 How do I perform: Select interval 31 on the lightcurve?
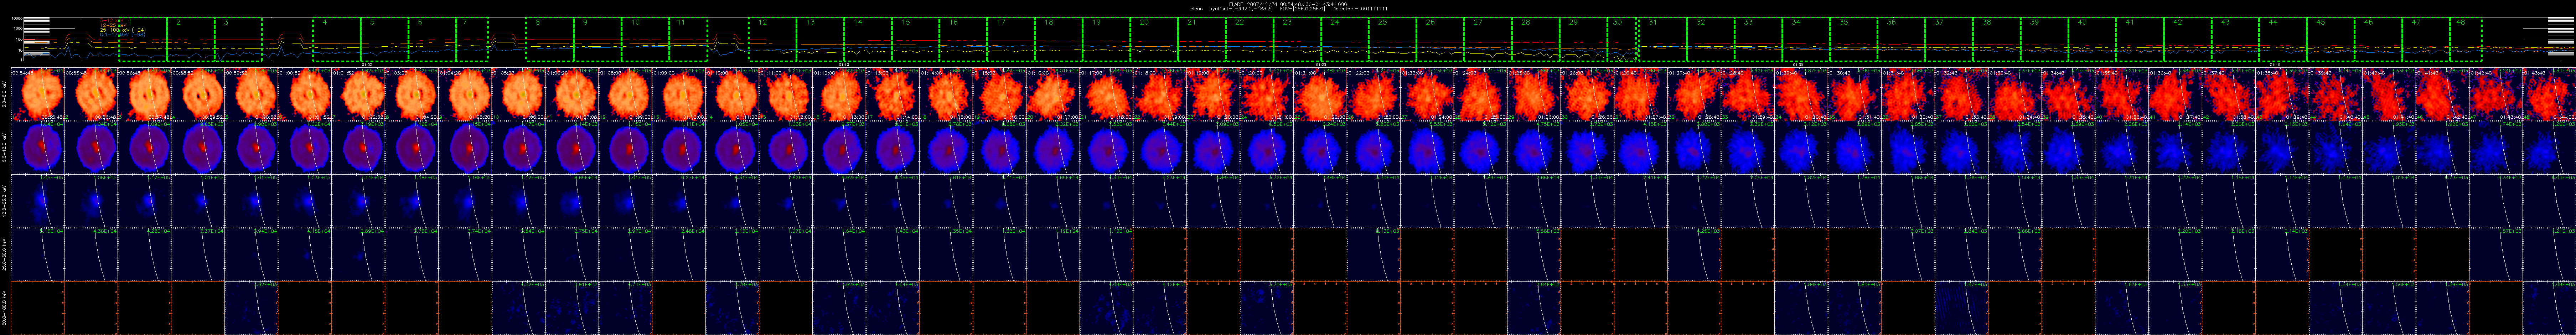pos(1663,39)
